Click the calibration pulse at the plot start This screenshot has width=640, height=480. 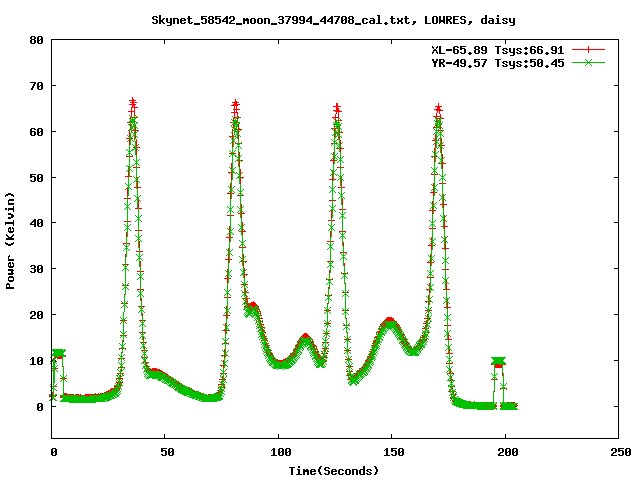point(58,354)
